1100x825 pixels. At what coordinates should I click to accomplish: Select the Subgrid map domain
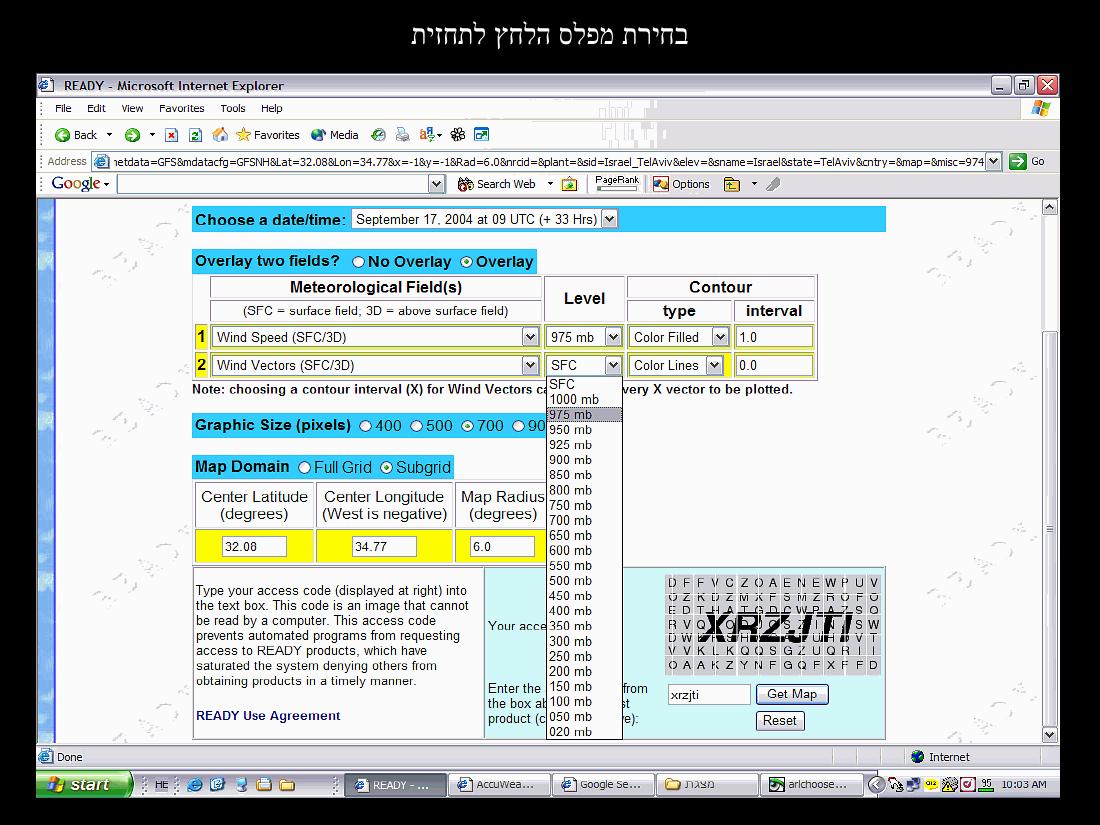[387, 467]
